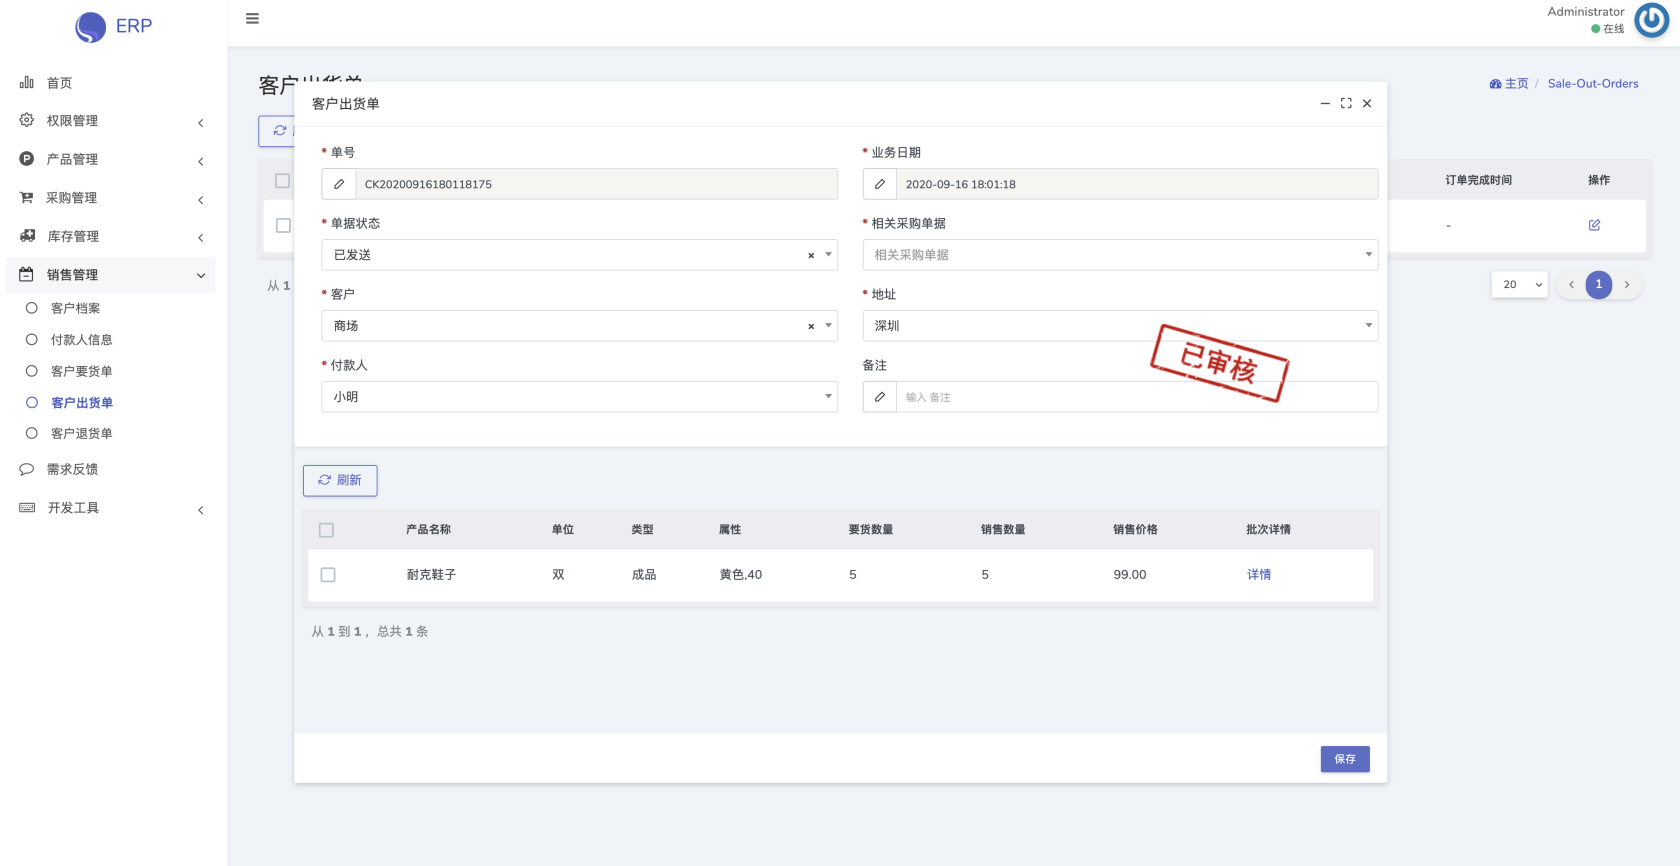Click the 订单完成时间 column header
1680x866 pixels.
tap(1478, 180)
